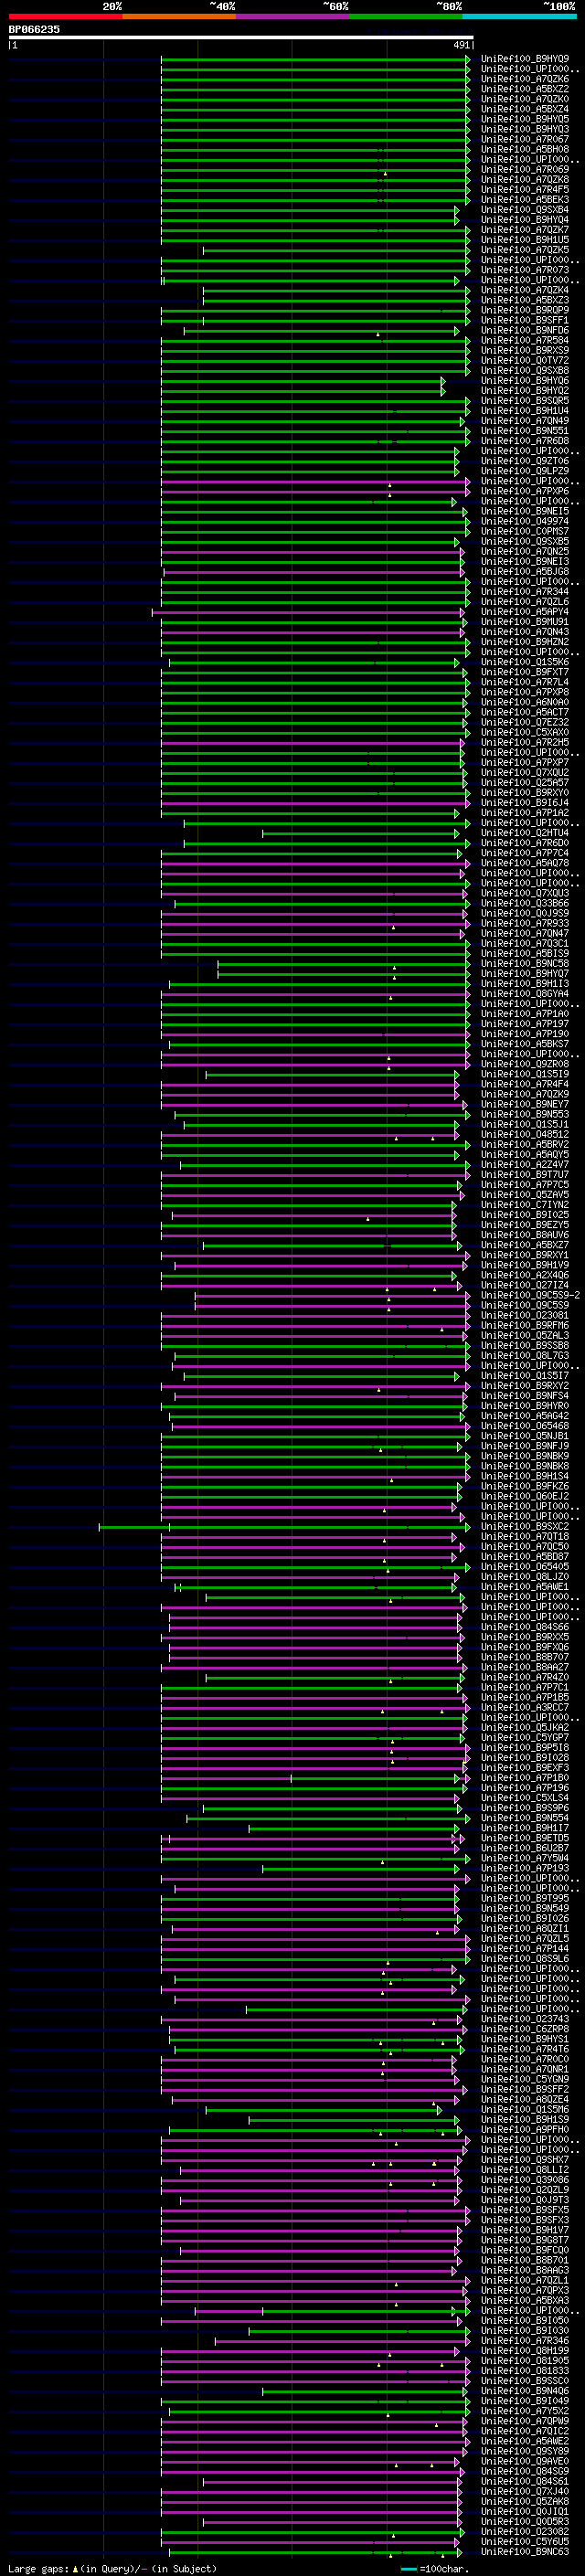The height and width of the screenshot is (2576, 585).
Task: Pick the hit UniRef100_A7QZL6
Action: point(525,602)
